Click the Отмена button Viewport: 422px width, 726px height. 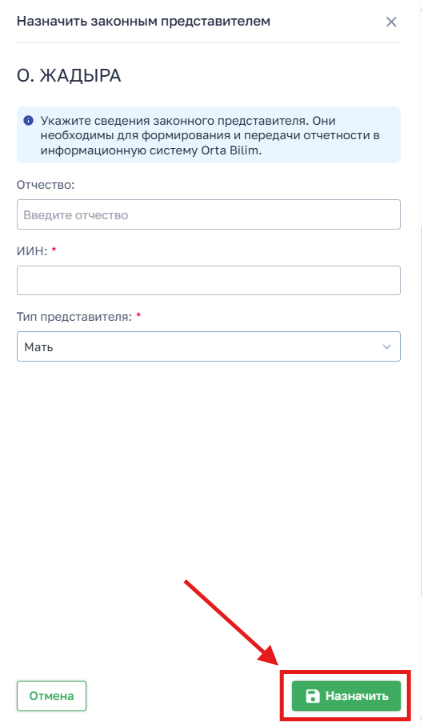[51, 696]
